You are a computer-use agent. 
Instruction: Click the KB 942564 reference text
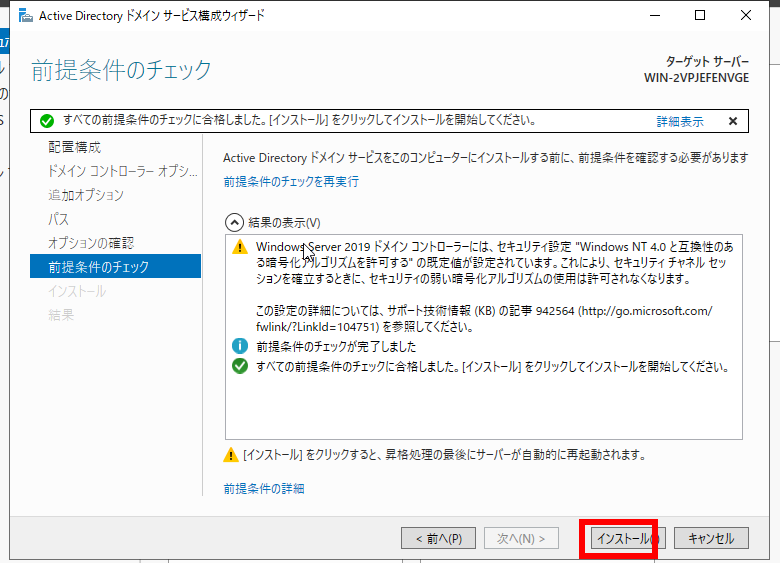(x=484, y=319)
